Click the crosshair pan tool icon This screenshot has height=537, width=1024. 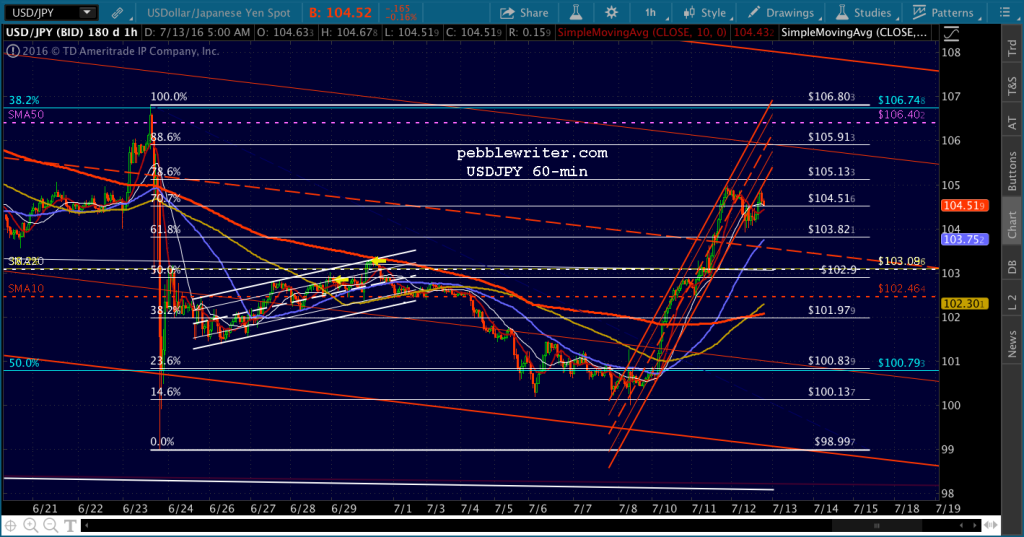(x=11, y=525)
